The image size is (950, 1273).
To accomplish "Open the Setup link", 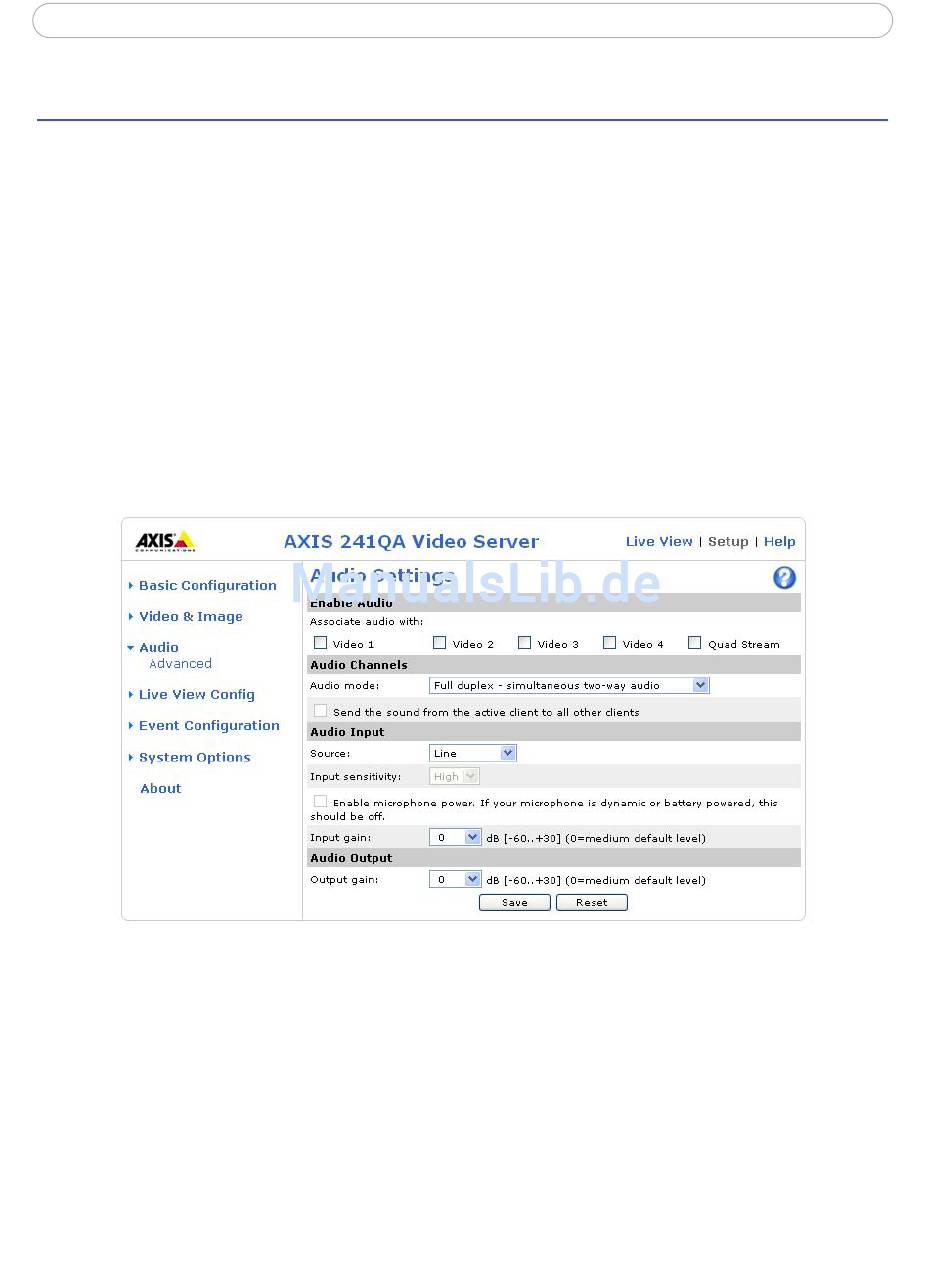I will pos(728,542).
